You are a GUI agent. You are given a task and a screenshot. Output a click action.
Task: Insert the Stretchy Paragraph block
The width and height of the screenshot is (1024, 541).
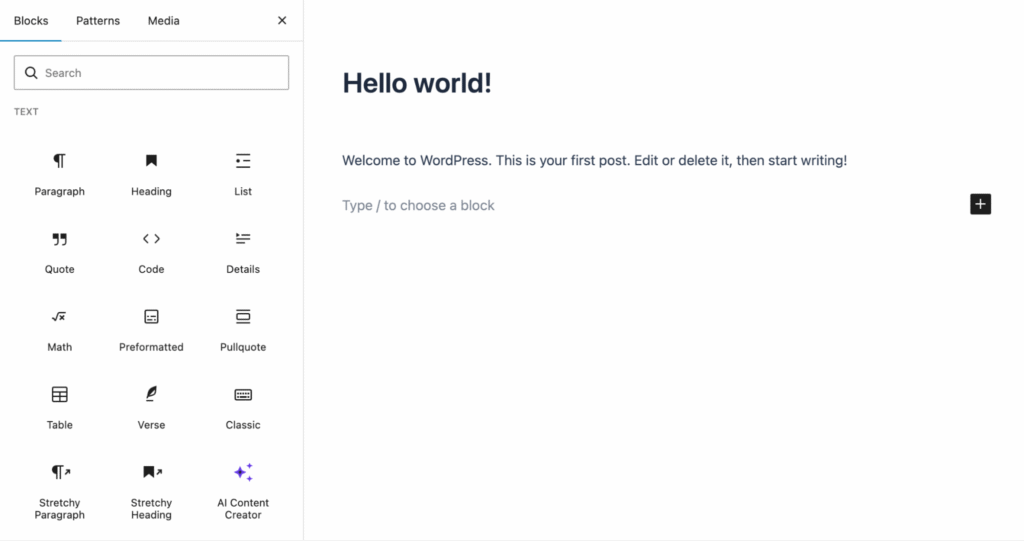(60, 490)
